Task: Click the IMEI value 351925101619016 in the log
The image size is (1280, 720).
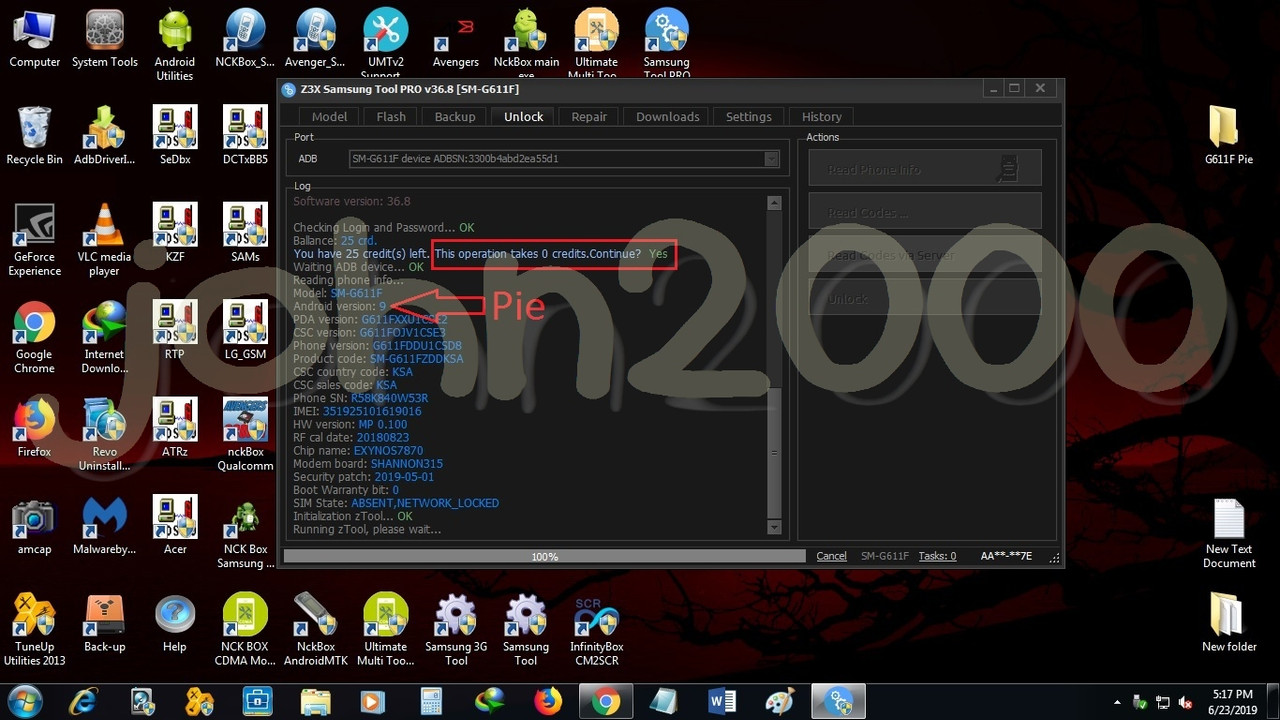Action: pyautogui.click(x=372, y=411)
